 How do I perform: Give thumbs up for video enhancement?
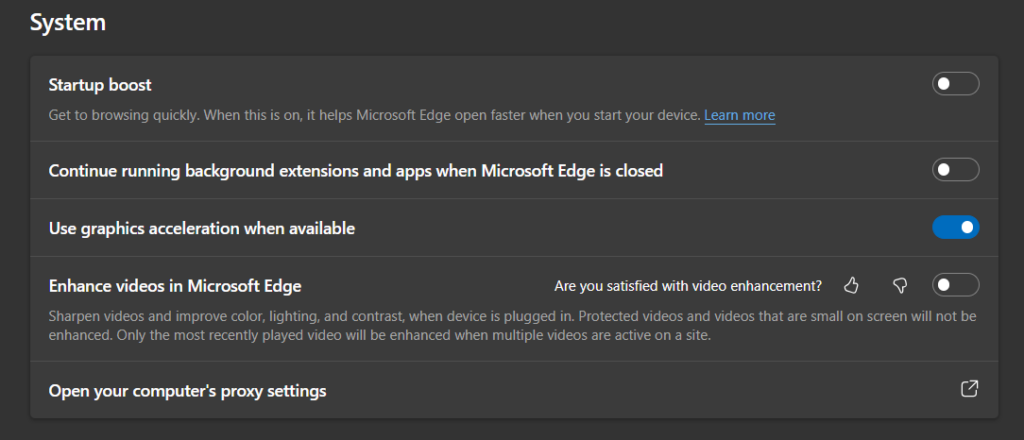tap(850, 285)
